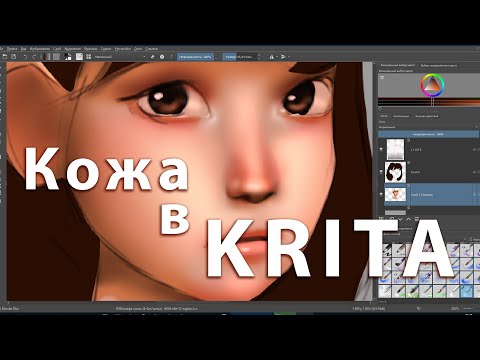
Task: Open the Изображение menu
Action: coord(40,49)
